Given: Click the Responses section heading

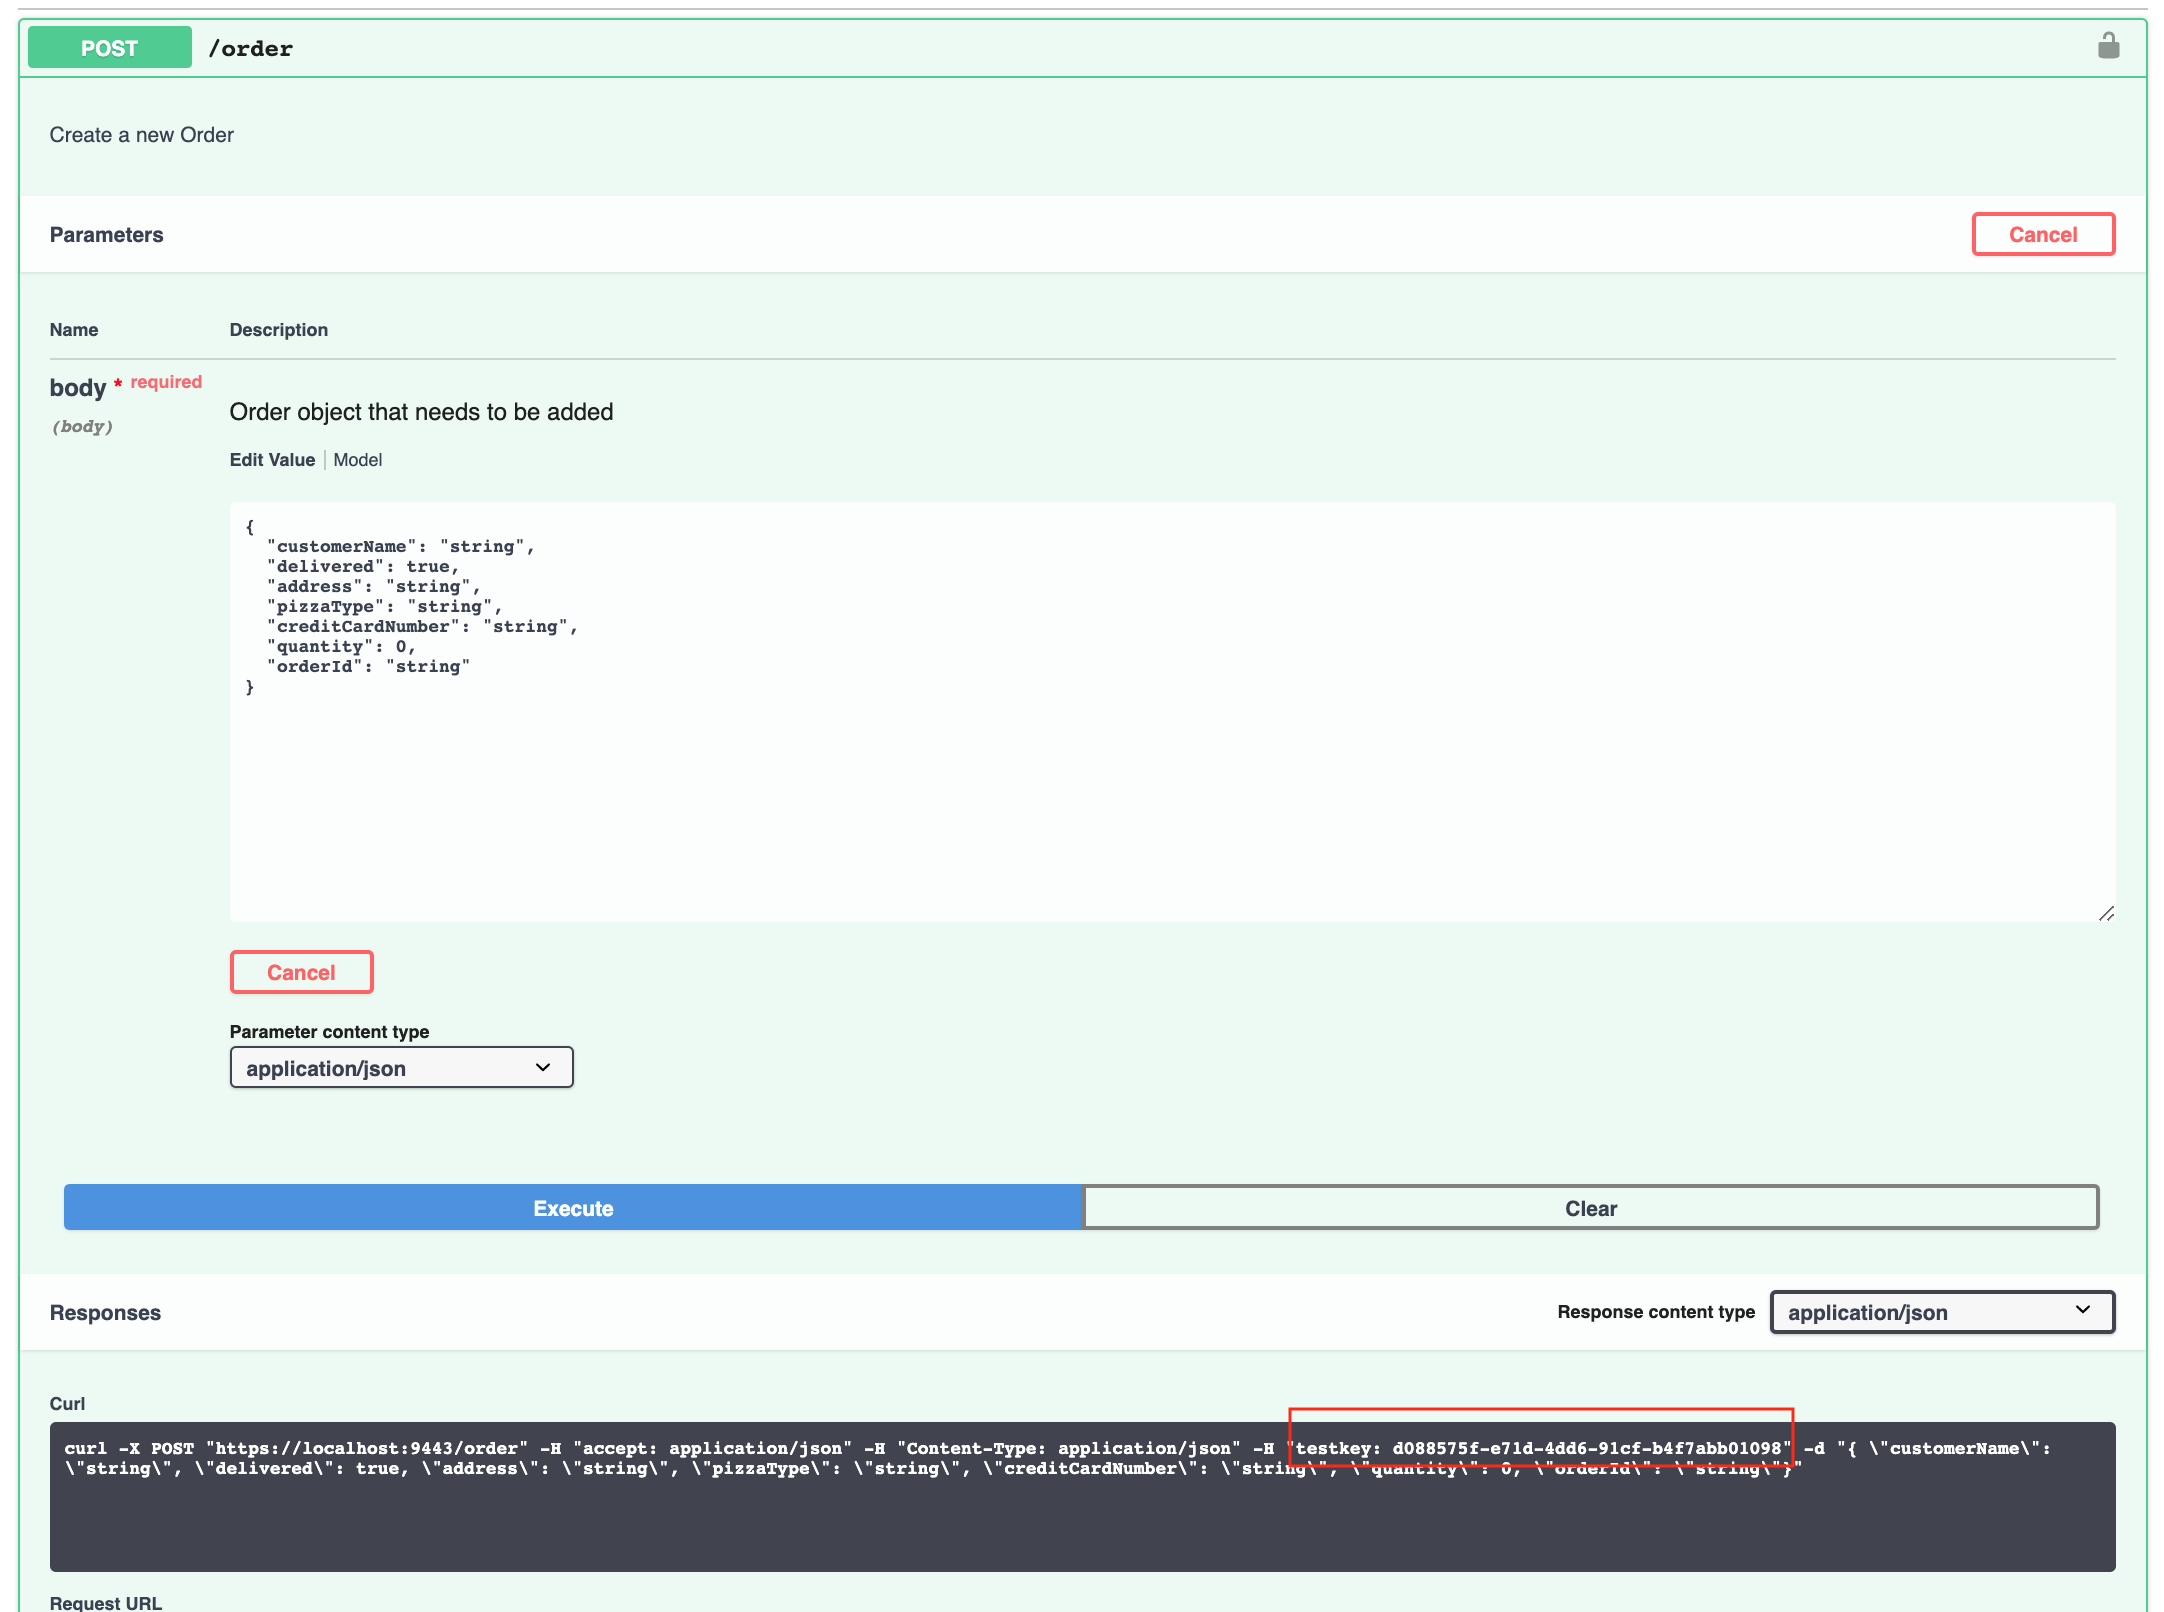Looking at the screenshot, I should click(x=105, y=1312).
